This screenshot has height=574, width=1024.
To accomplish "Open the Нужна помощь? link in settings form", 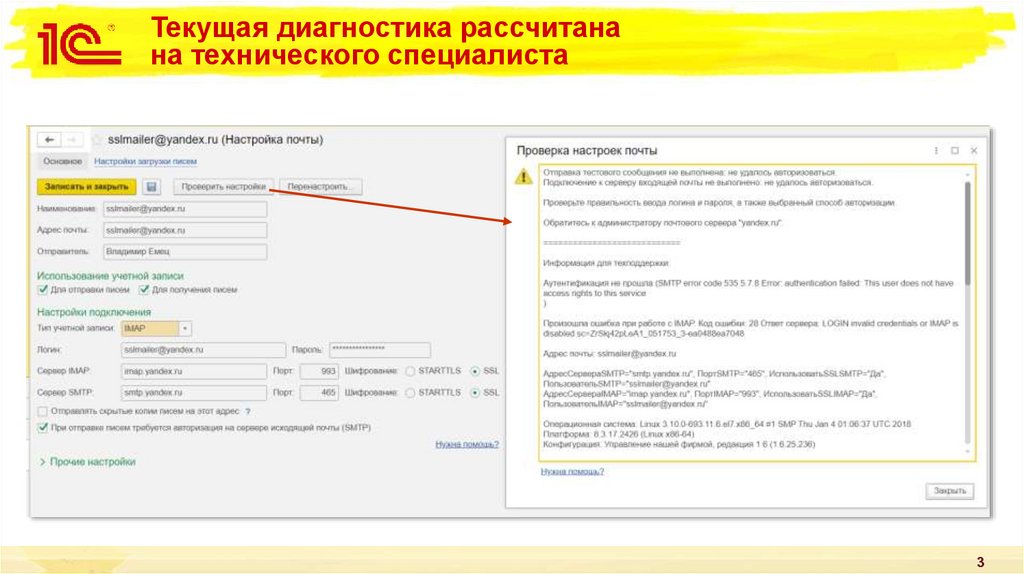I will [467, 444].
